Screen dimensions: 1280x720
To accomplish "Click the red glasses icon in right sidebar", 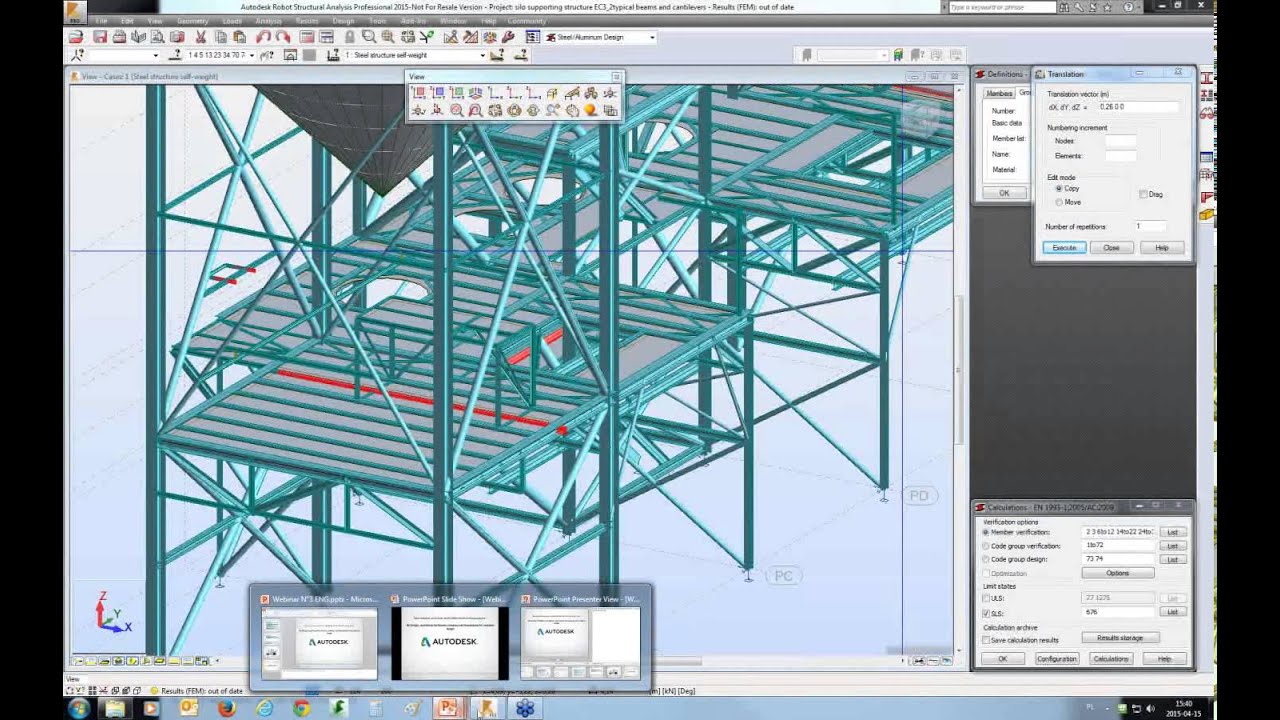I will (x=1207, y=113).
